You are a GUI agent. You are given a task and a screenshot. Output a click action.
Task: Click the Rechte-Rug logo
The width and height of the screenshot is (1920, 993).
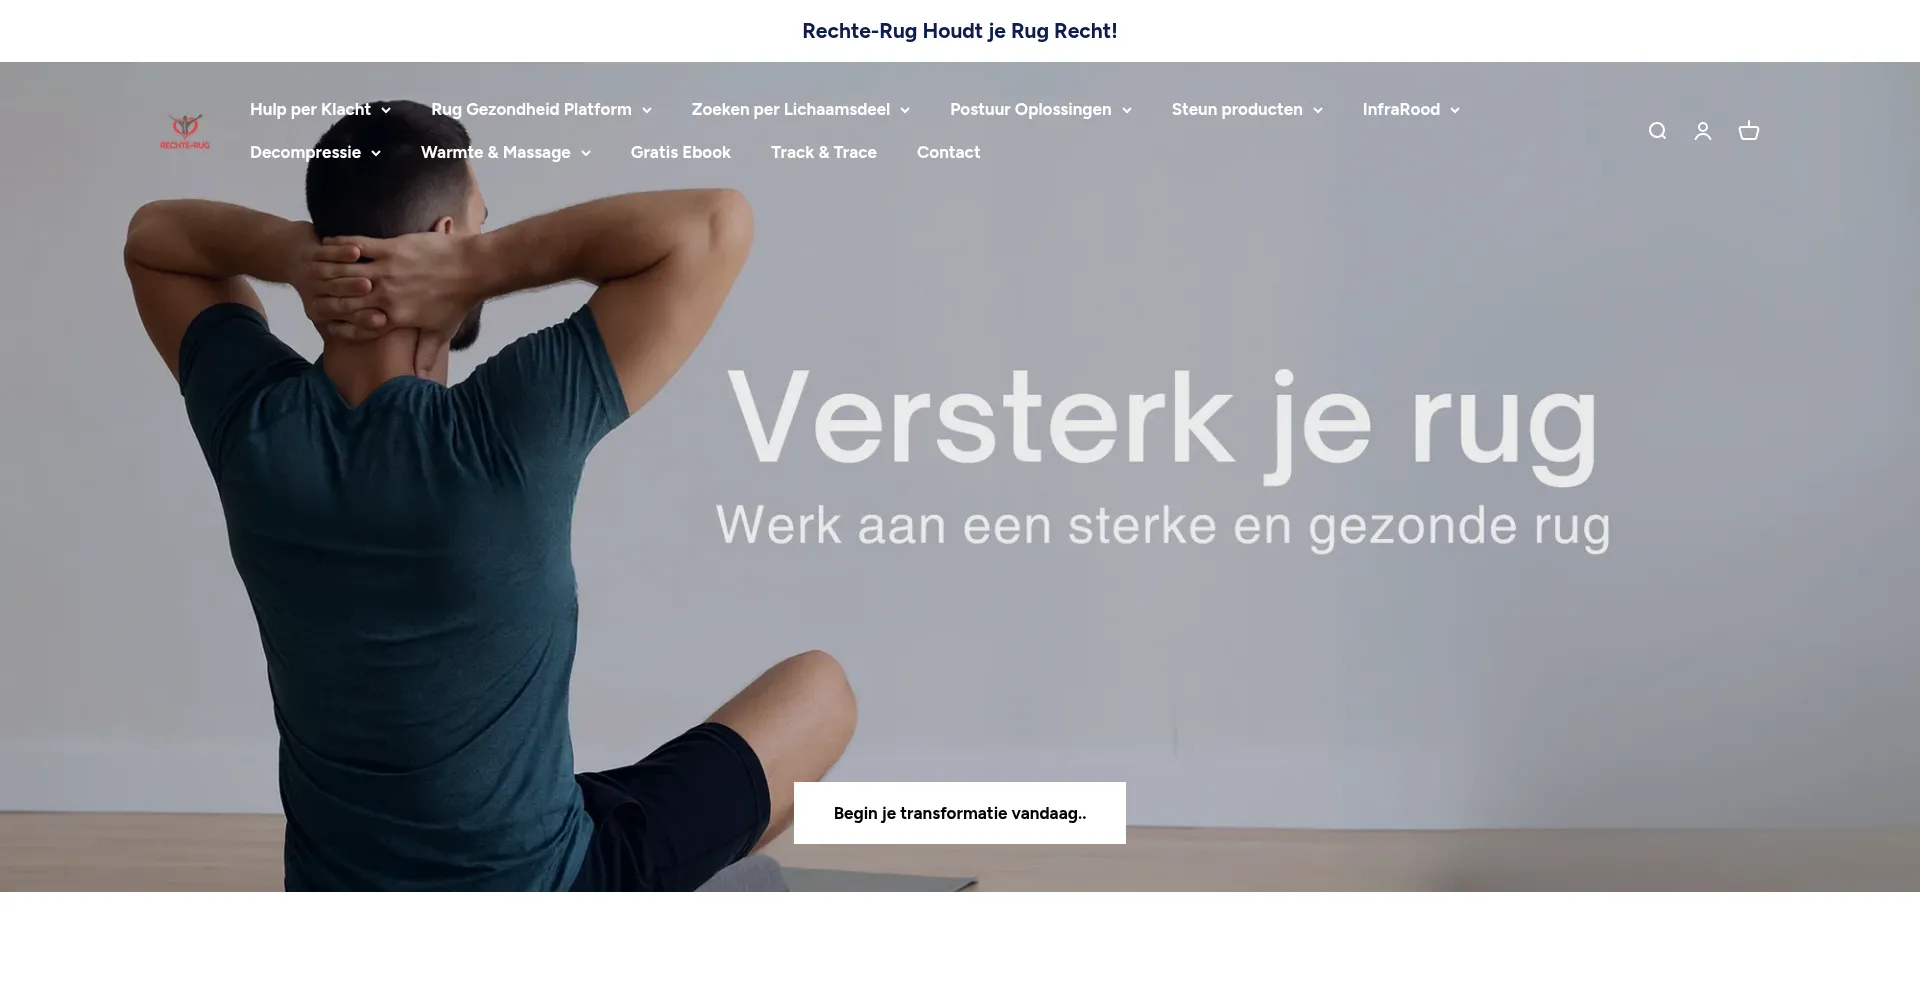coord(185,131)
